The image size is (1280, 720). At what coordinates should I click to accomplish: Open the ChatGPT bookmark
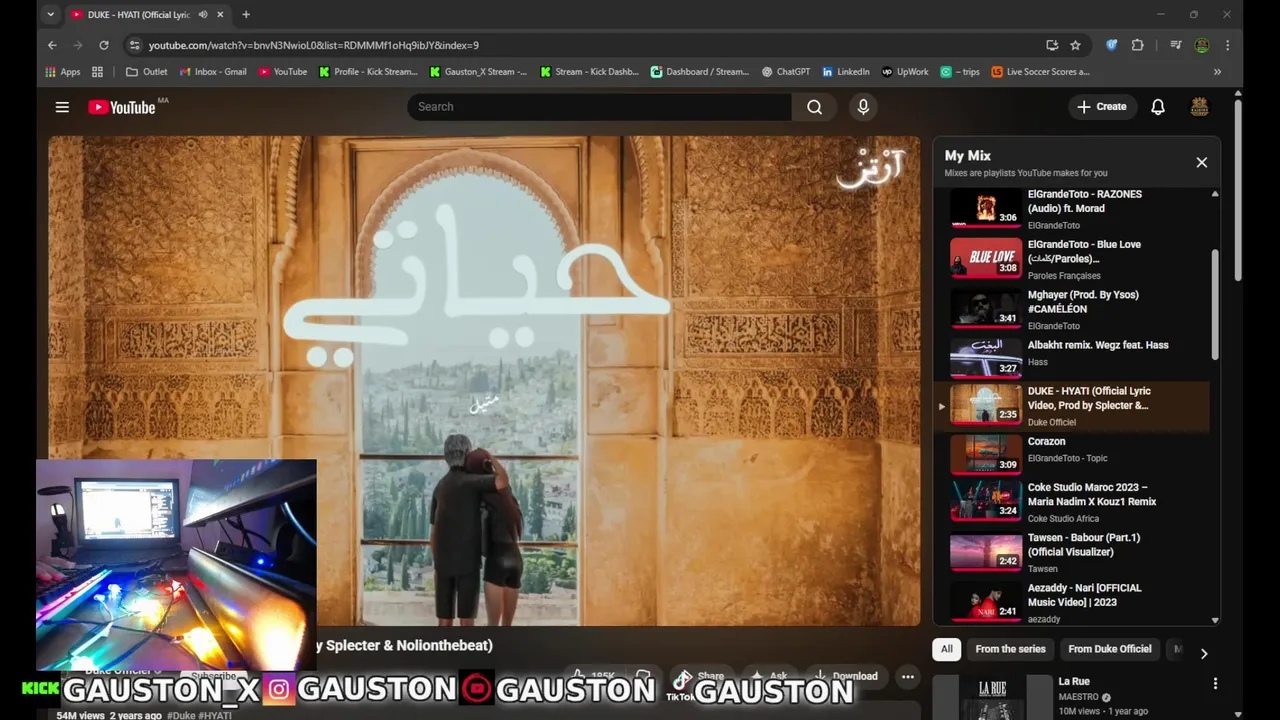(x=785, y=72)
